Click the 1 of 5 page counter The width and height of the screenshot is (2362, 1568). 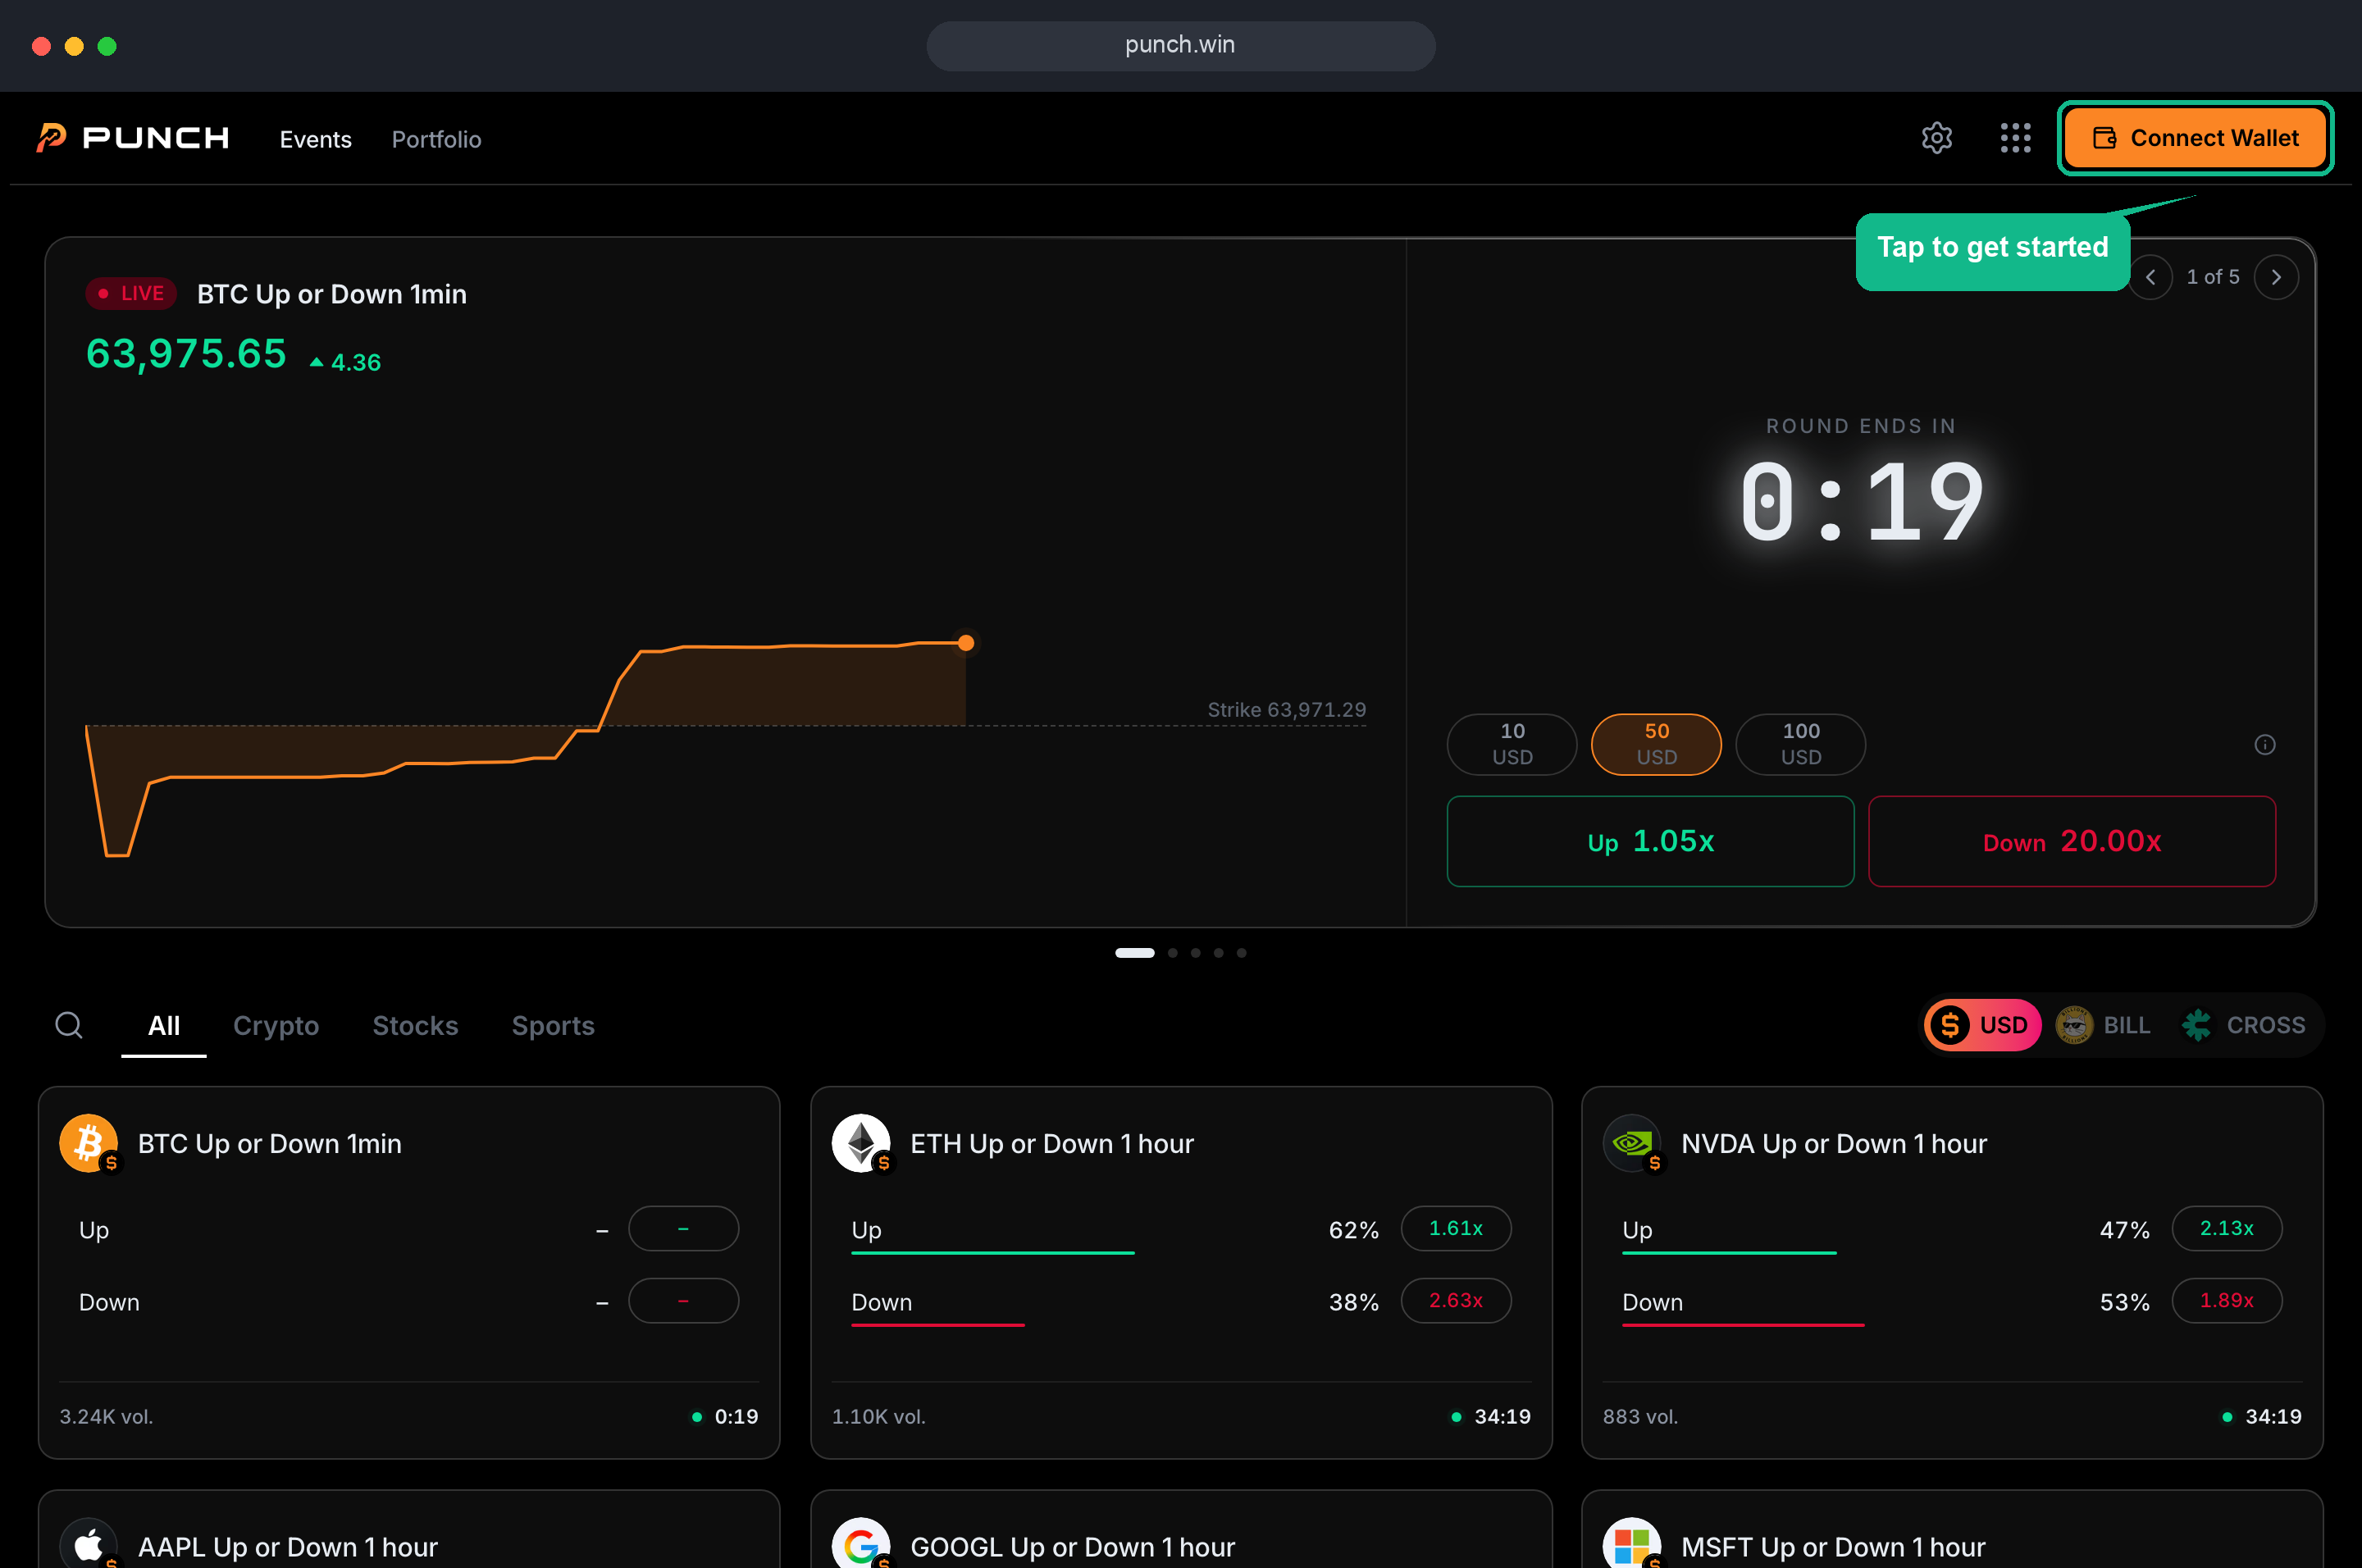[x=2213, y=277]
